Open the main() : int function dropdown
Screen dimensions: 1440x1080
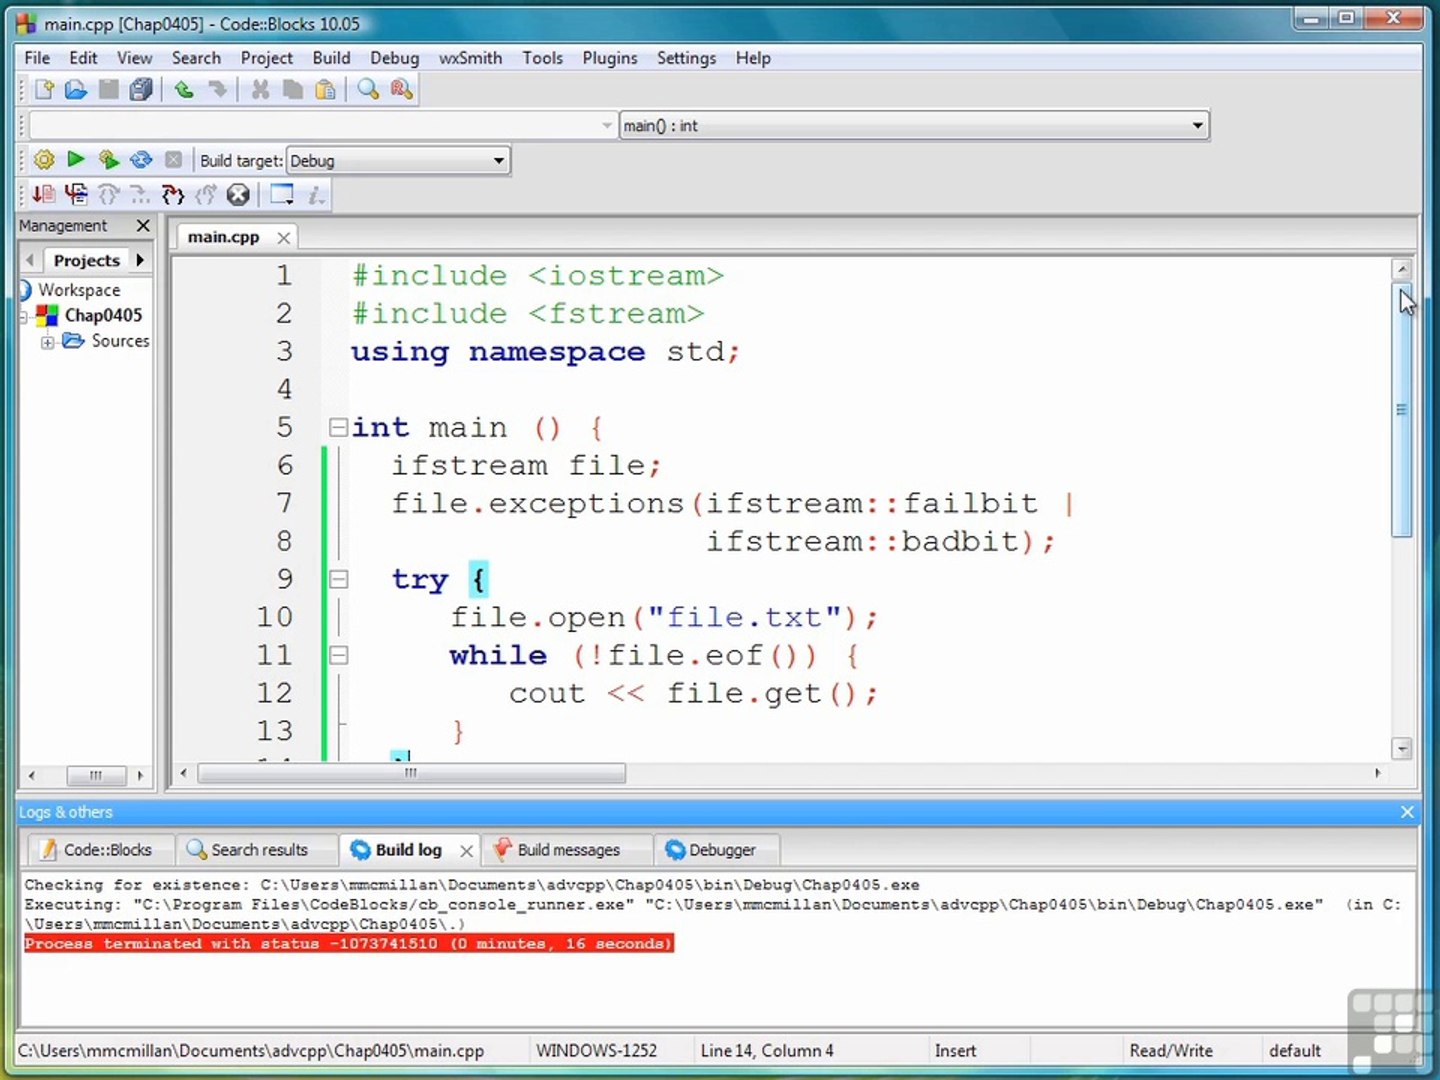click(914, 126)
